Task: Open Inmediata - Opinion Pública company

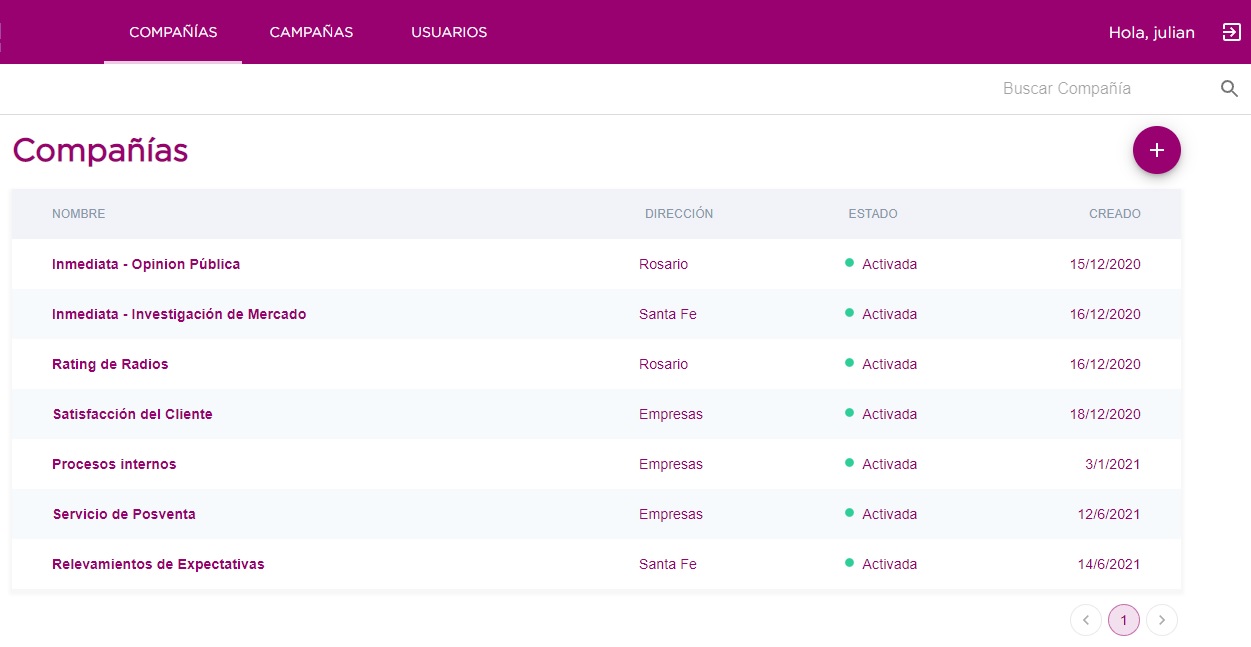Action: (146, 264)
